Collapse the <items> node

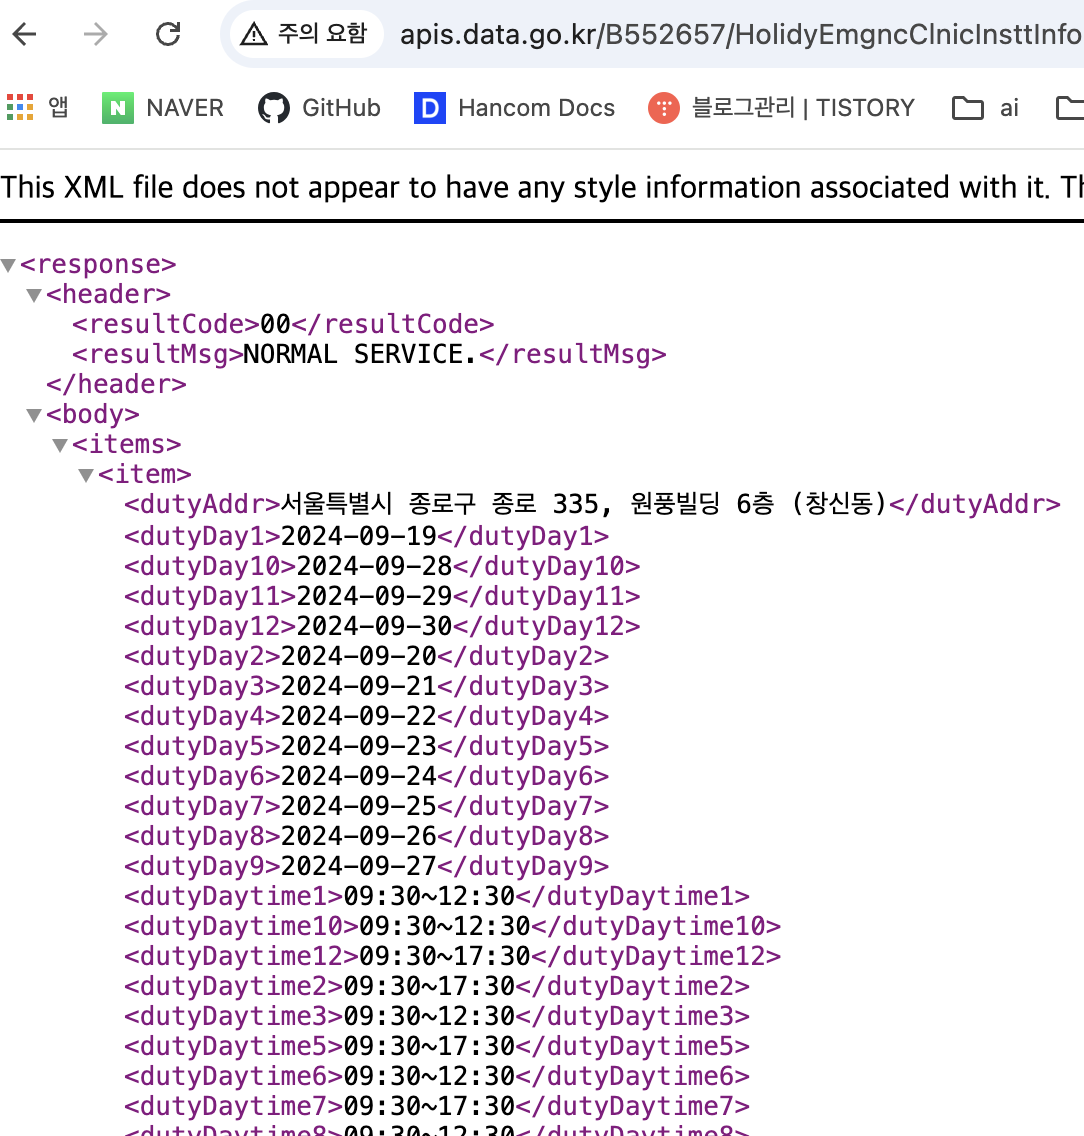[x=60, y=445]
